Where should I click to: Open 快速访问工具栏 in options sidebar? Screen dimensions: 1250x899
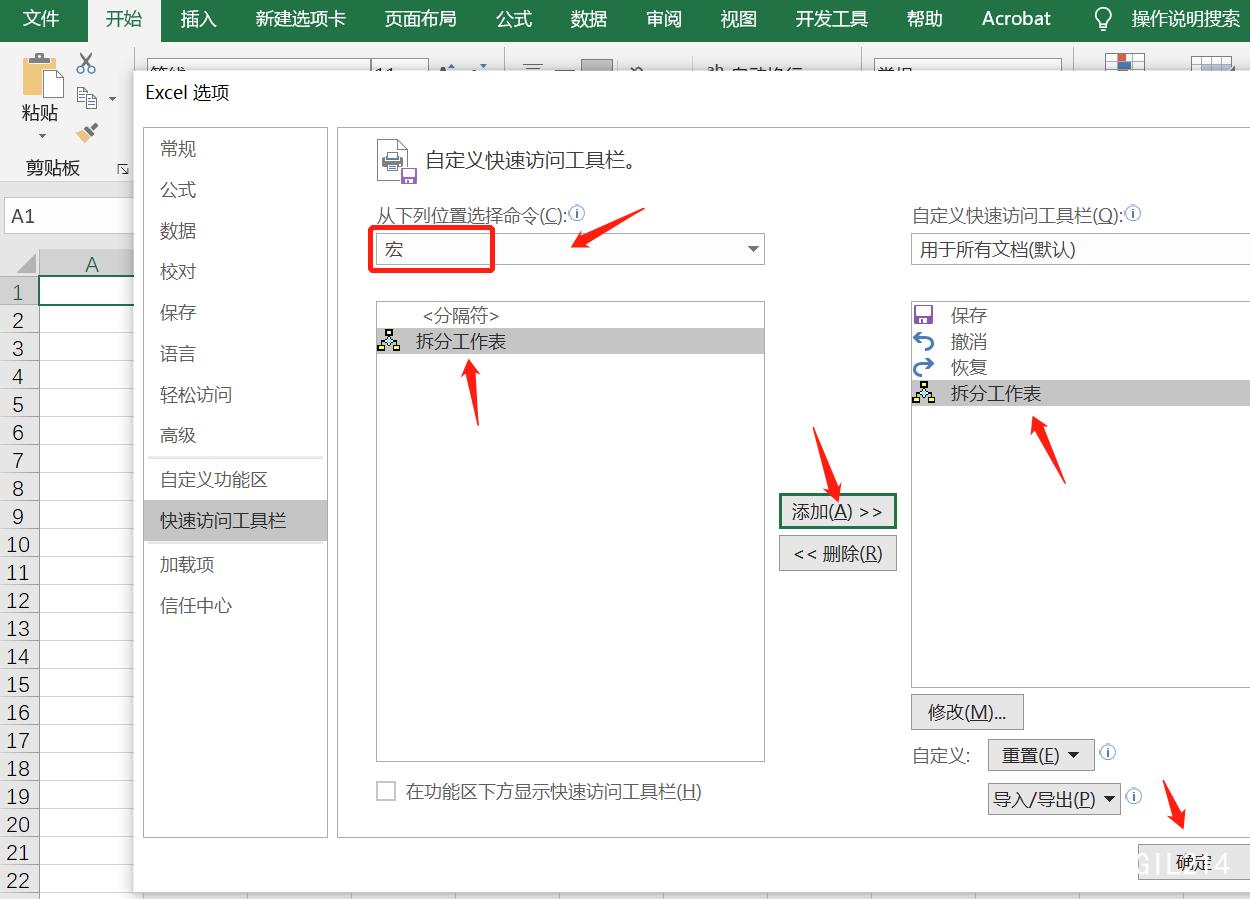click(235, 521)
